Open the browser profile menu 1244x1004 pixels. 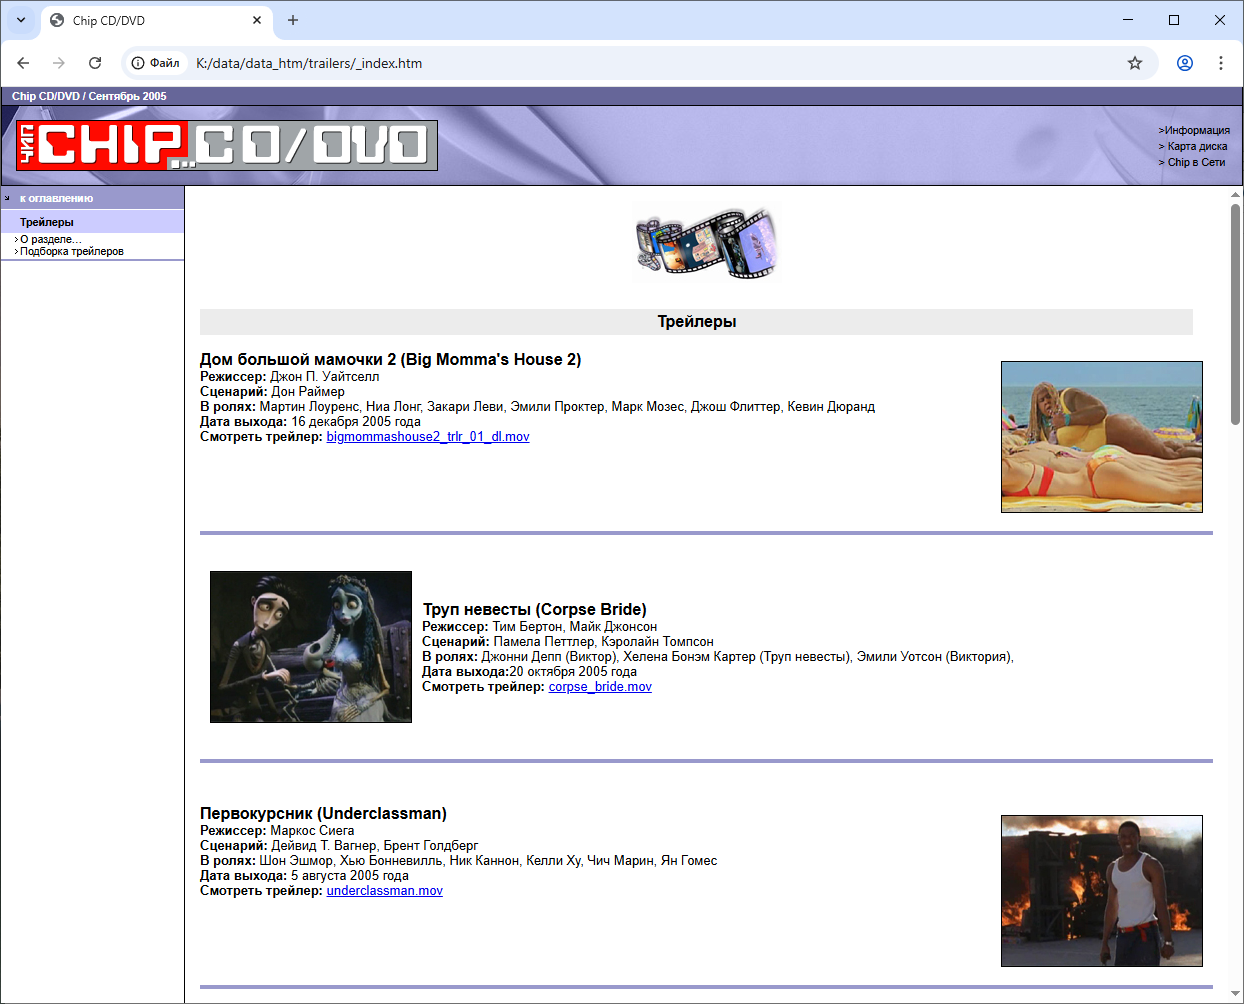tap(1185, 63)
